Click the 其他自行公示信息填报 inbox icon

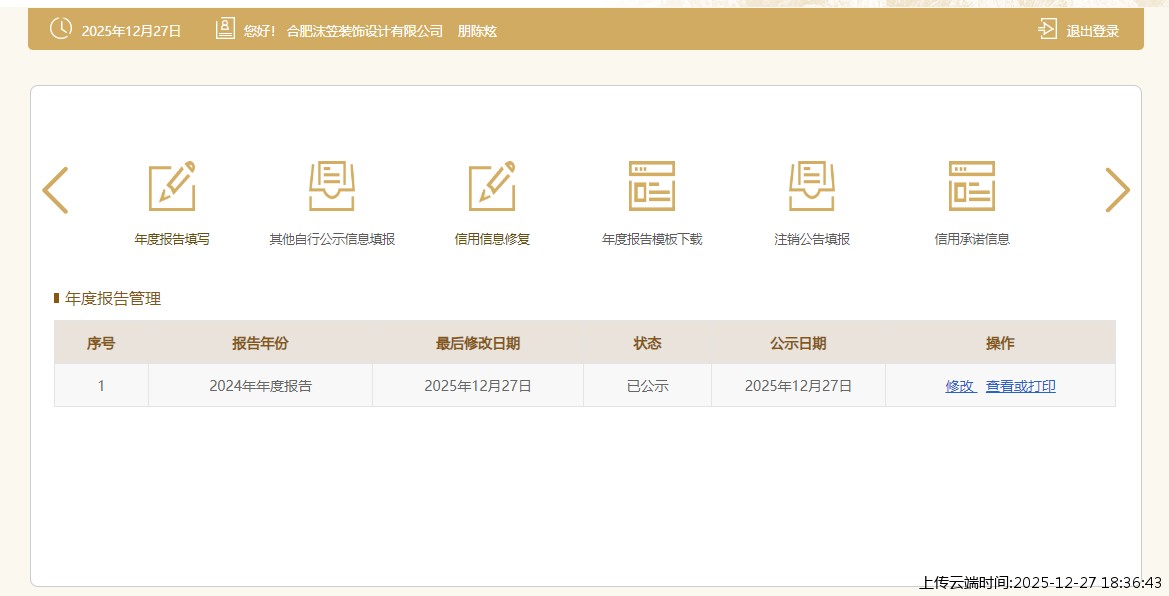(332, 186)
